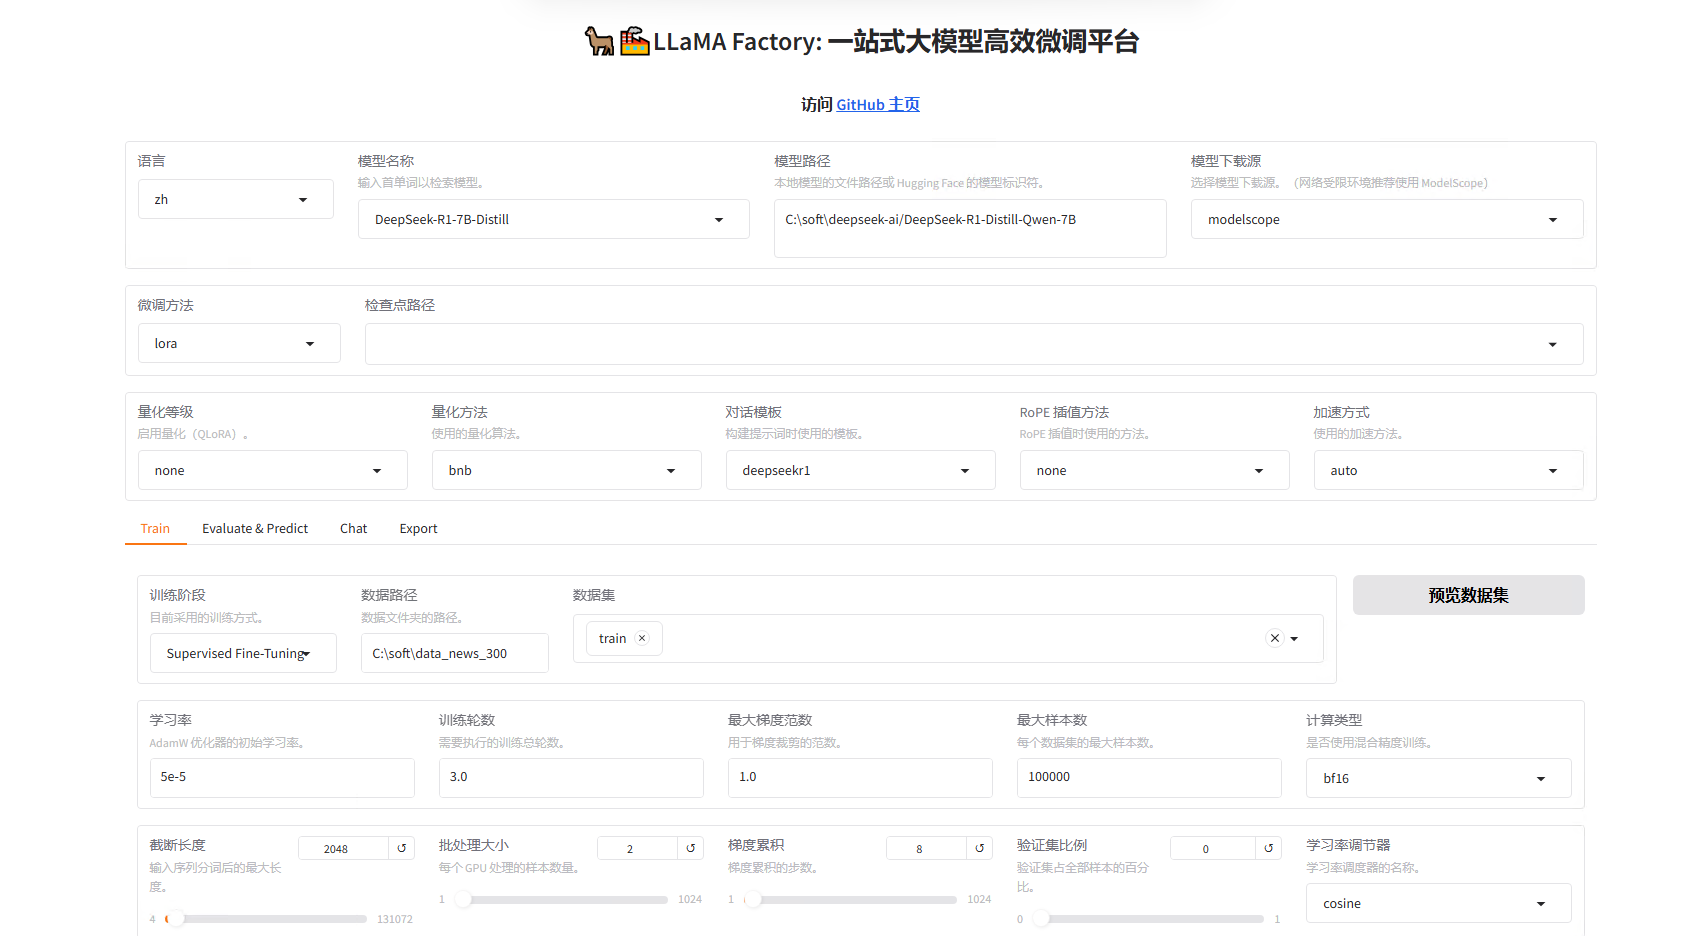1696x936 pixels.
Task: Reset the 批处理大小 value to default
Action: (x=691, y=848)
